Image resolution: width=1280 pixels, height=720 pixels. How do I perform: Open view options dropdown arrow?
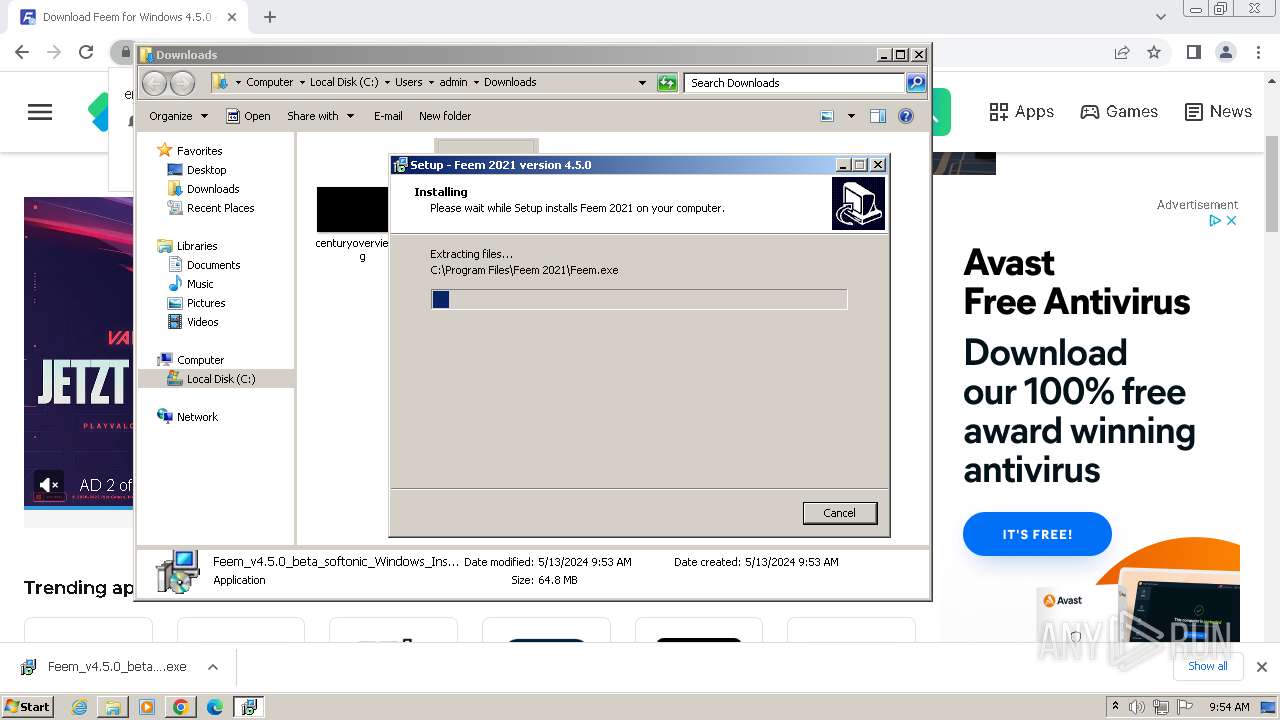[851, 116]
